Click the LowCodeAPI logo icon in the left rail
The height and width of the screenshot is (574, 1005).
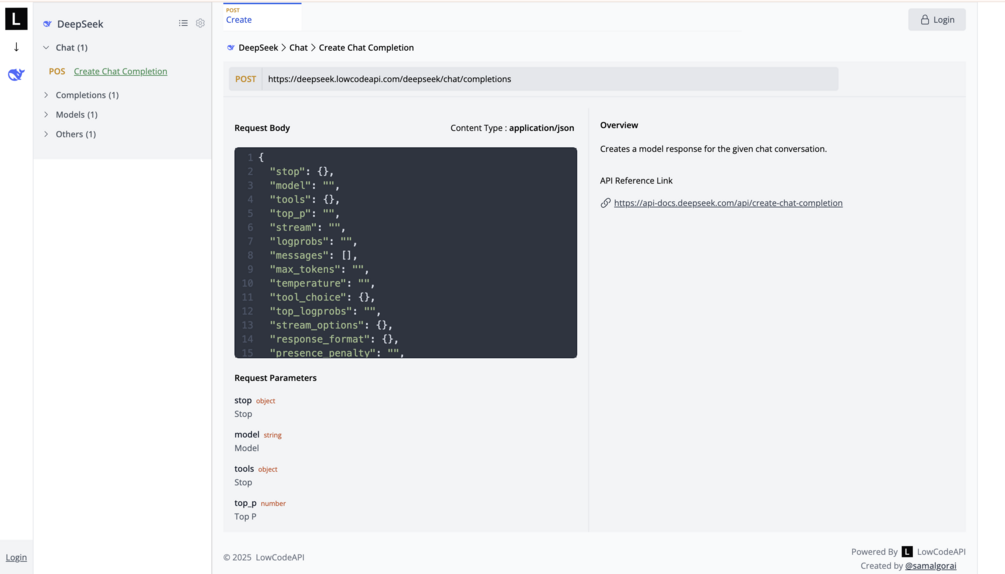pos(16,18)
